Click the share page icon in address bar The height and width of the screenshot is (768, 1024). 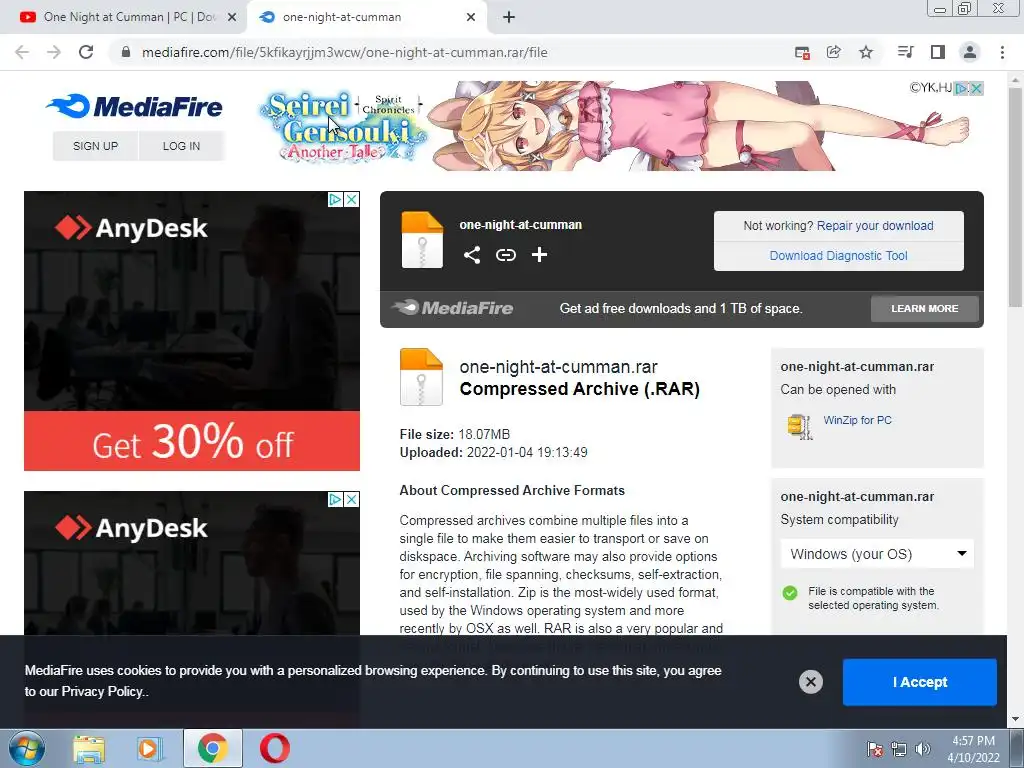(x=833, y=52)
